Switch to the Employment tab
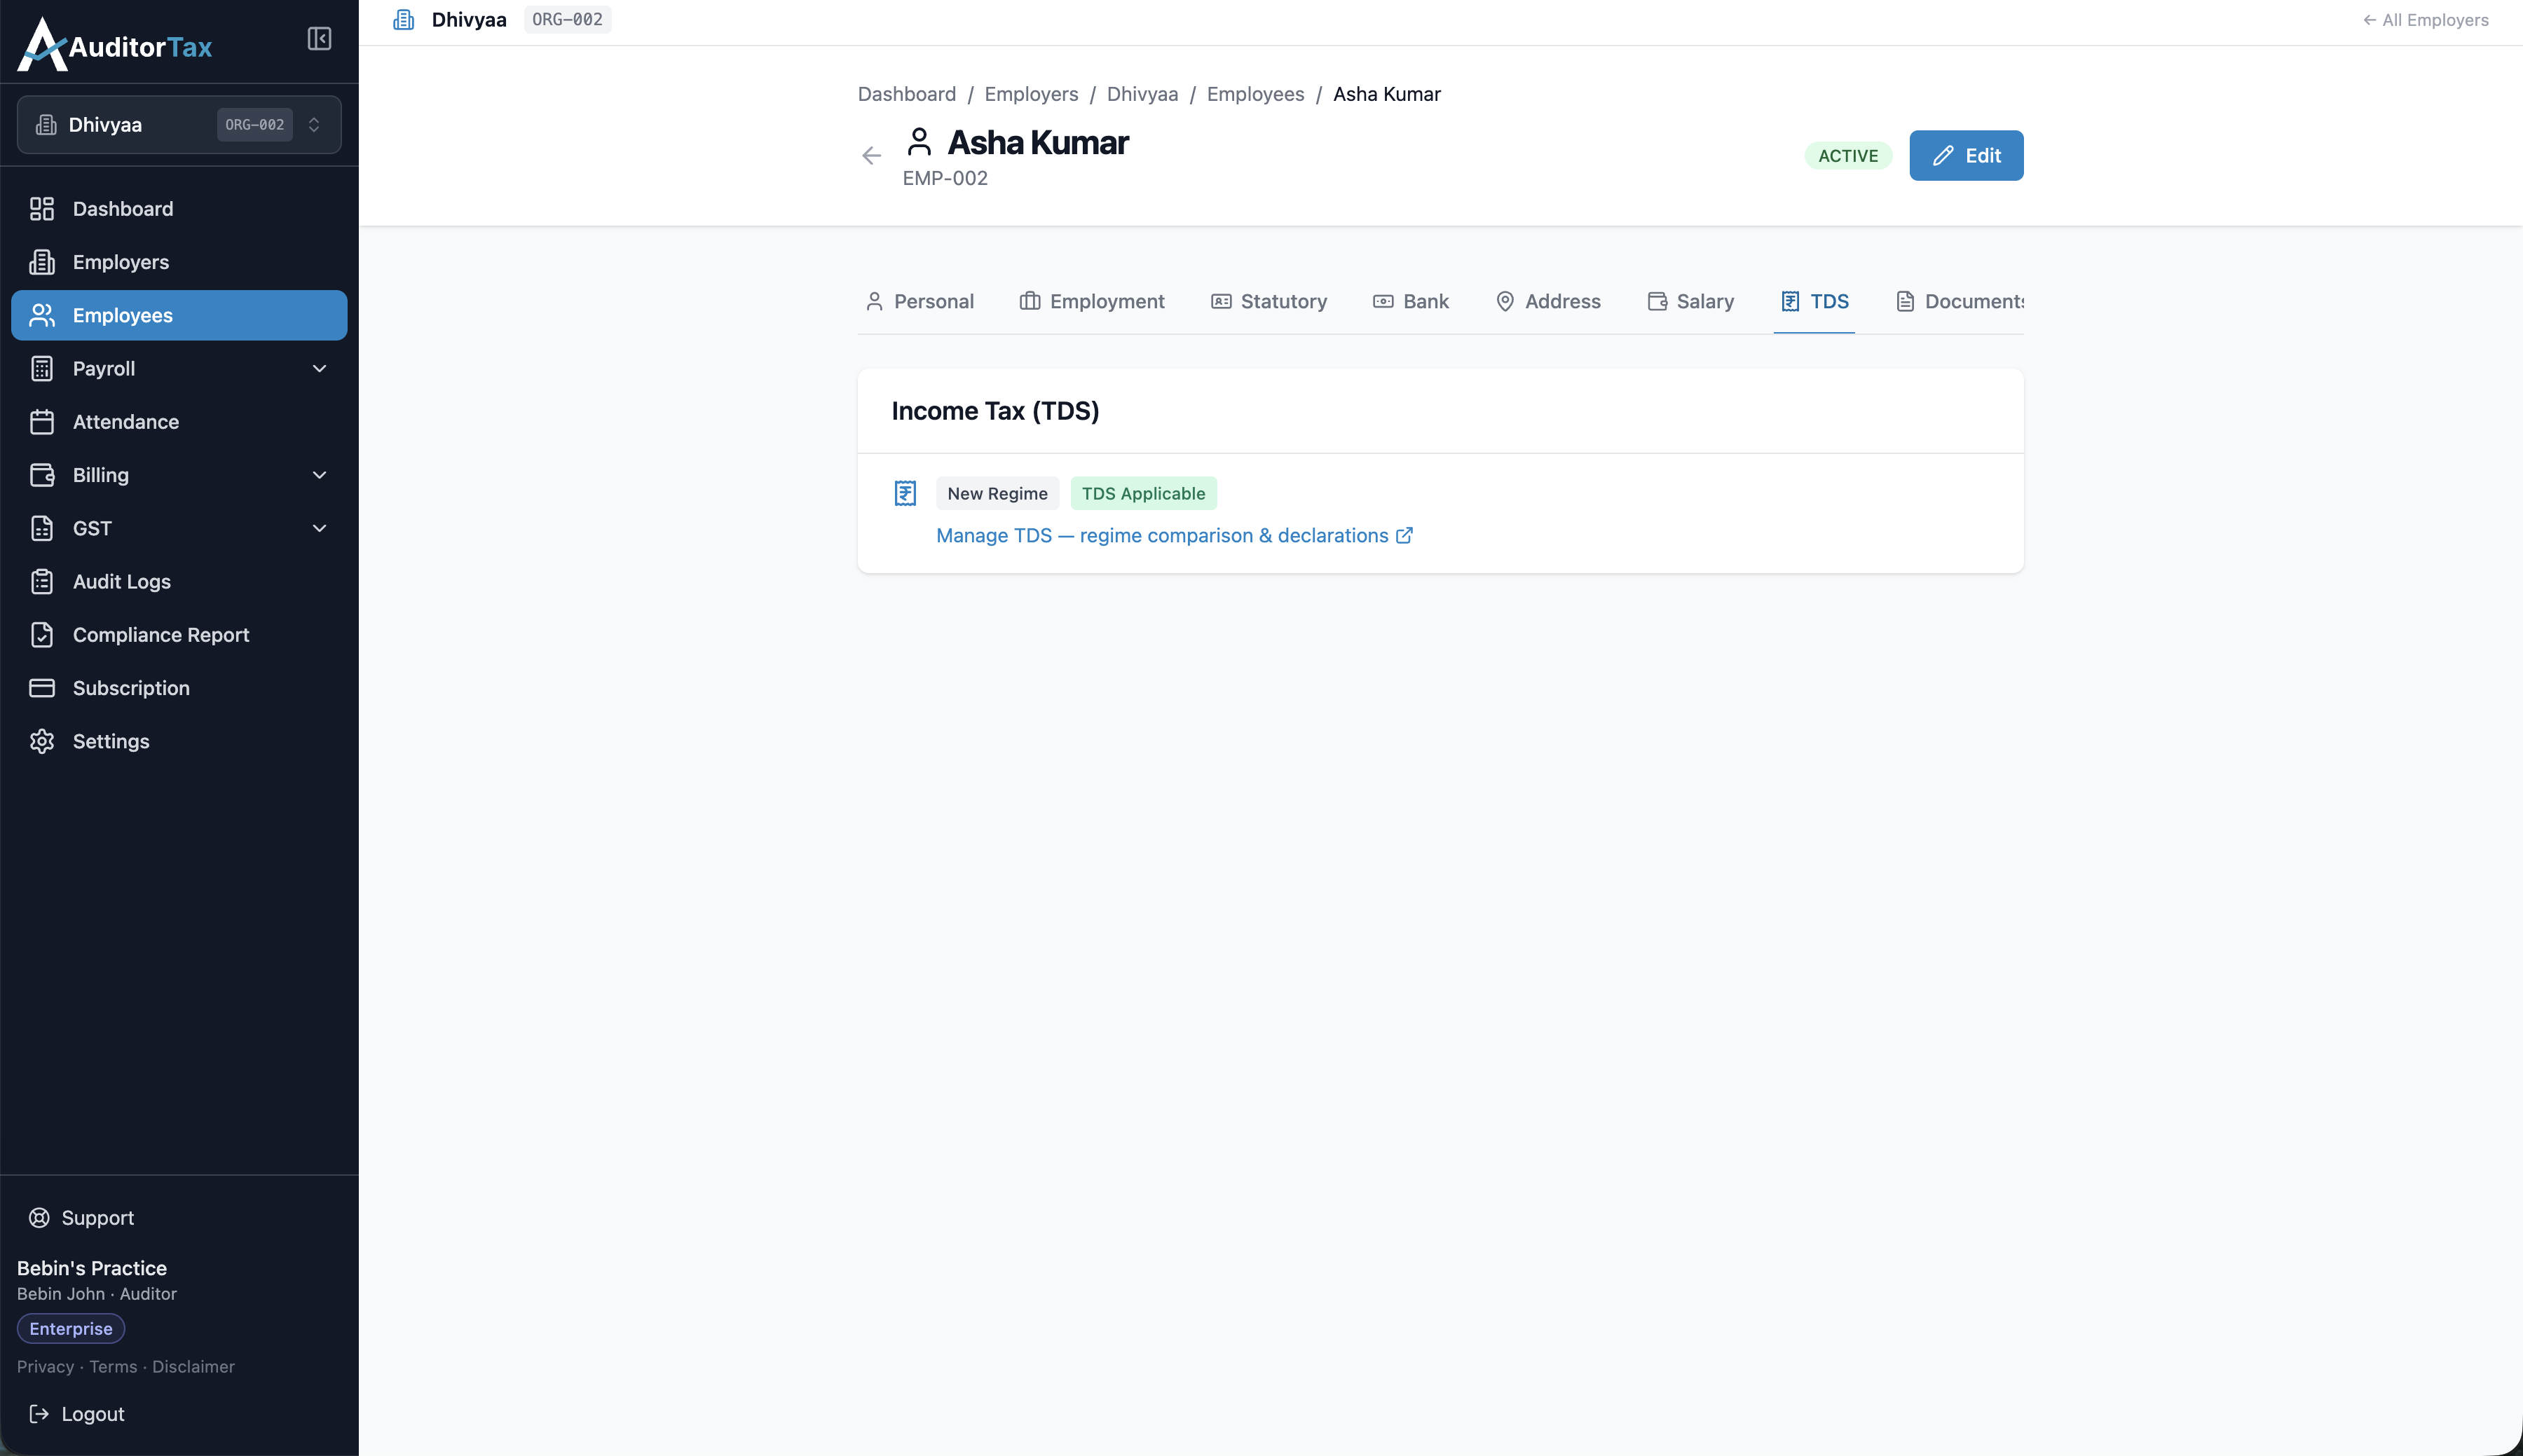This screenshot has height=1456, width=2523. (x=1092, y=302)
